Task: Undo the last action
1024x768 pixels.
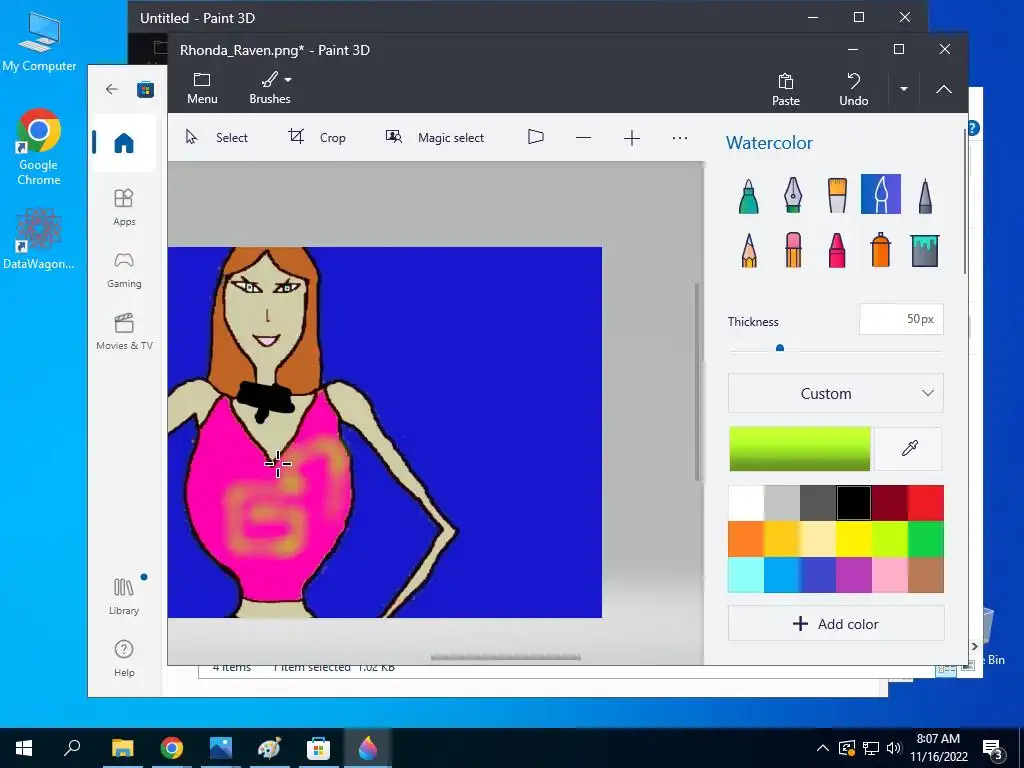Action: (x=854, y=89)
